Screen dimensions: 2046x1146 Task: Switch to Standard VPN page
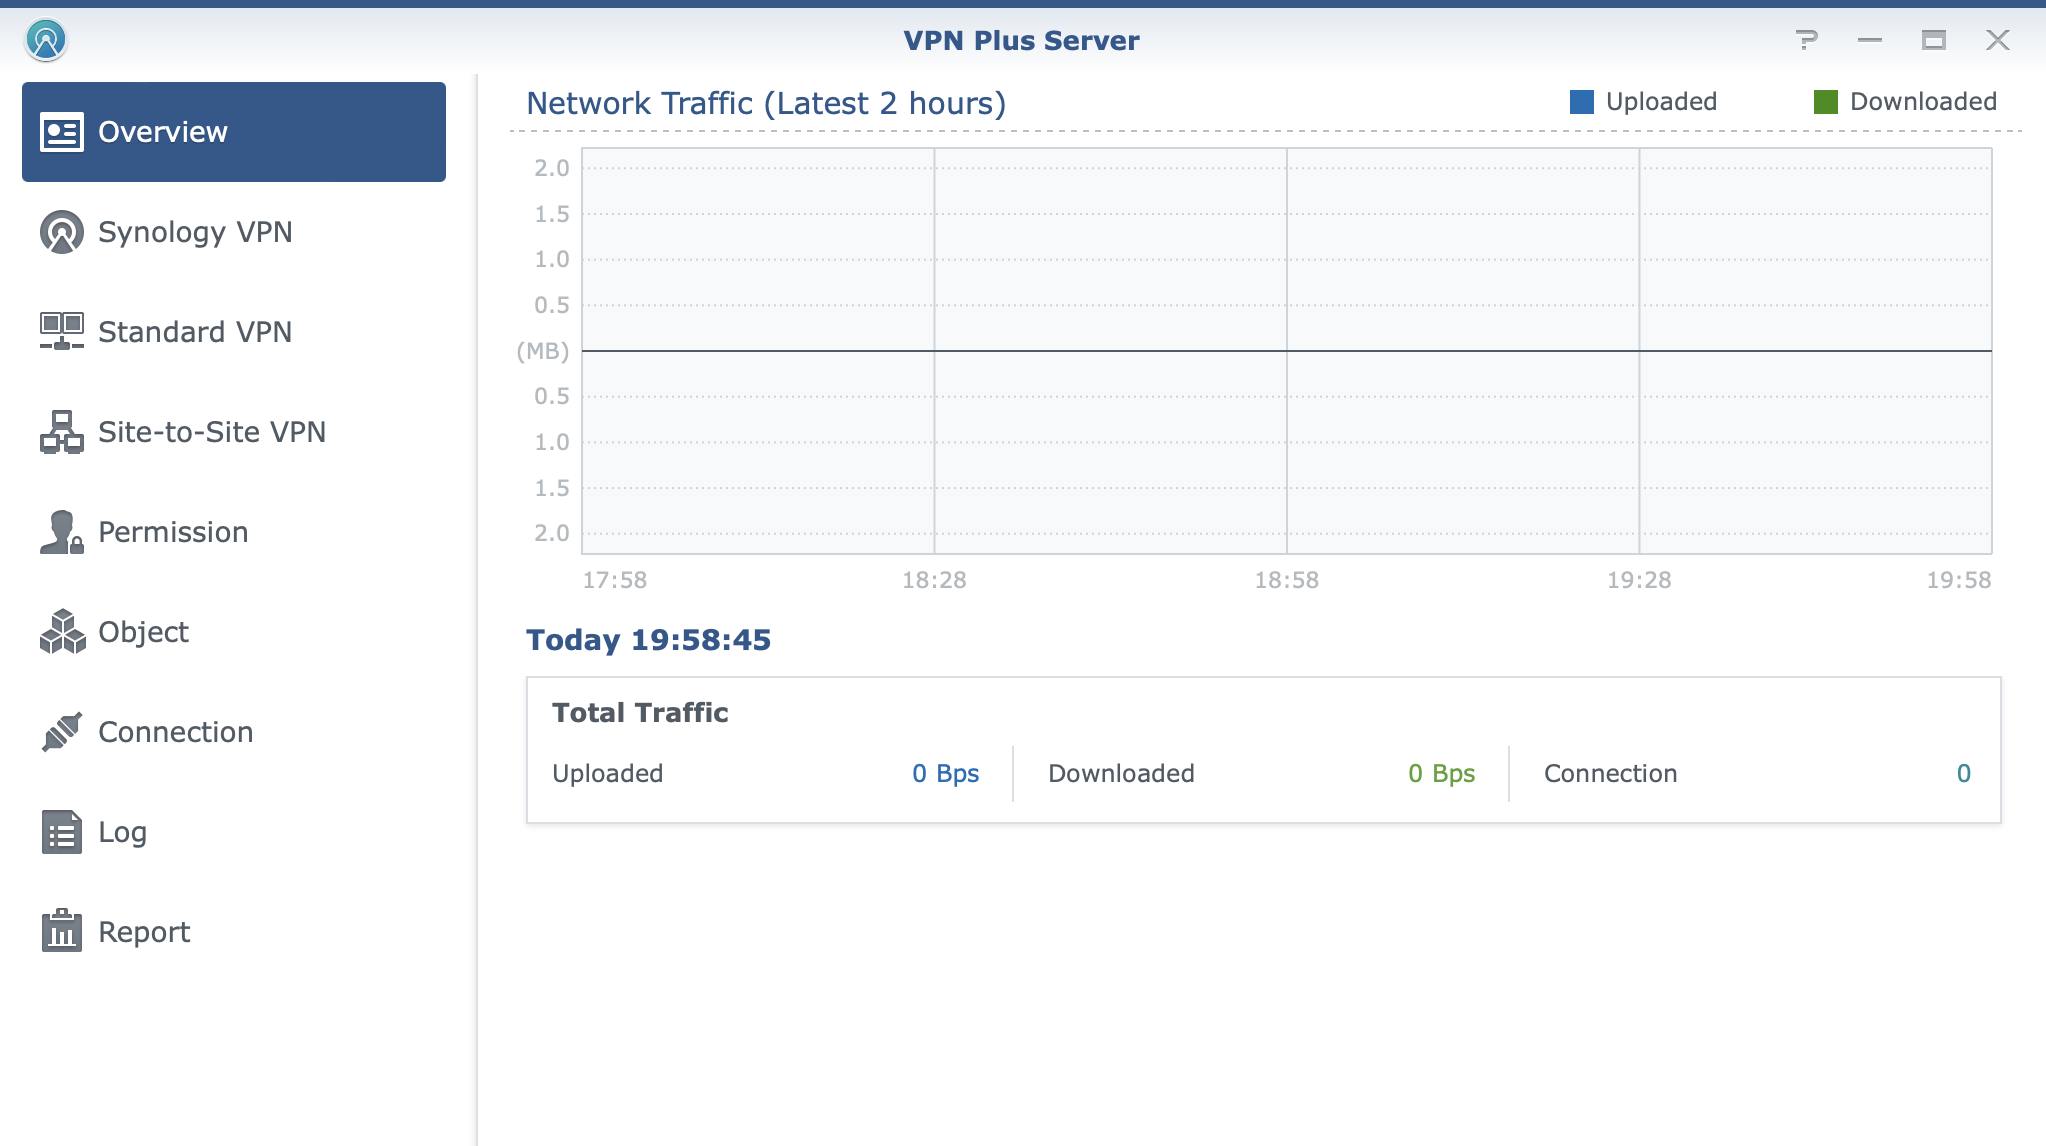(x=234, y=332)
